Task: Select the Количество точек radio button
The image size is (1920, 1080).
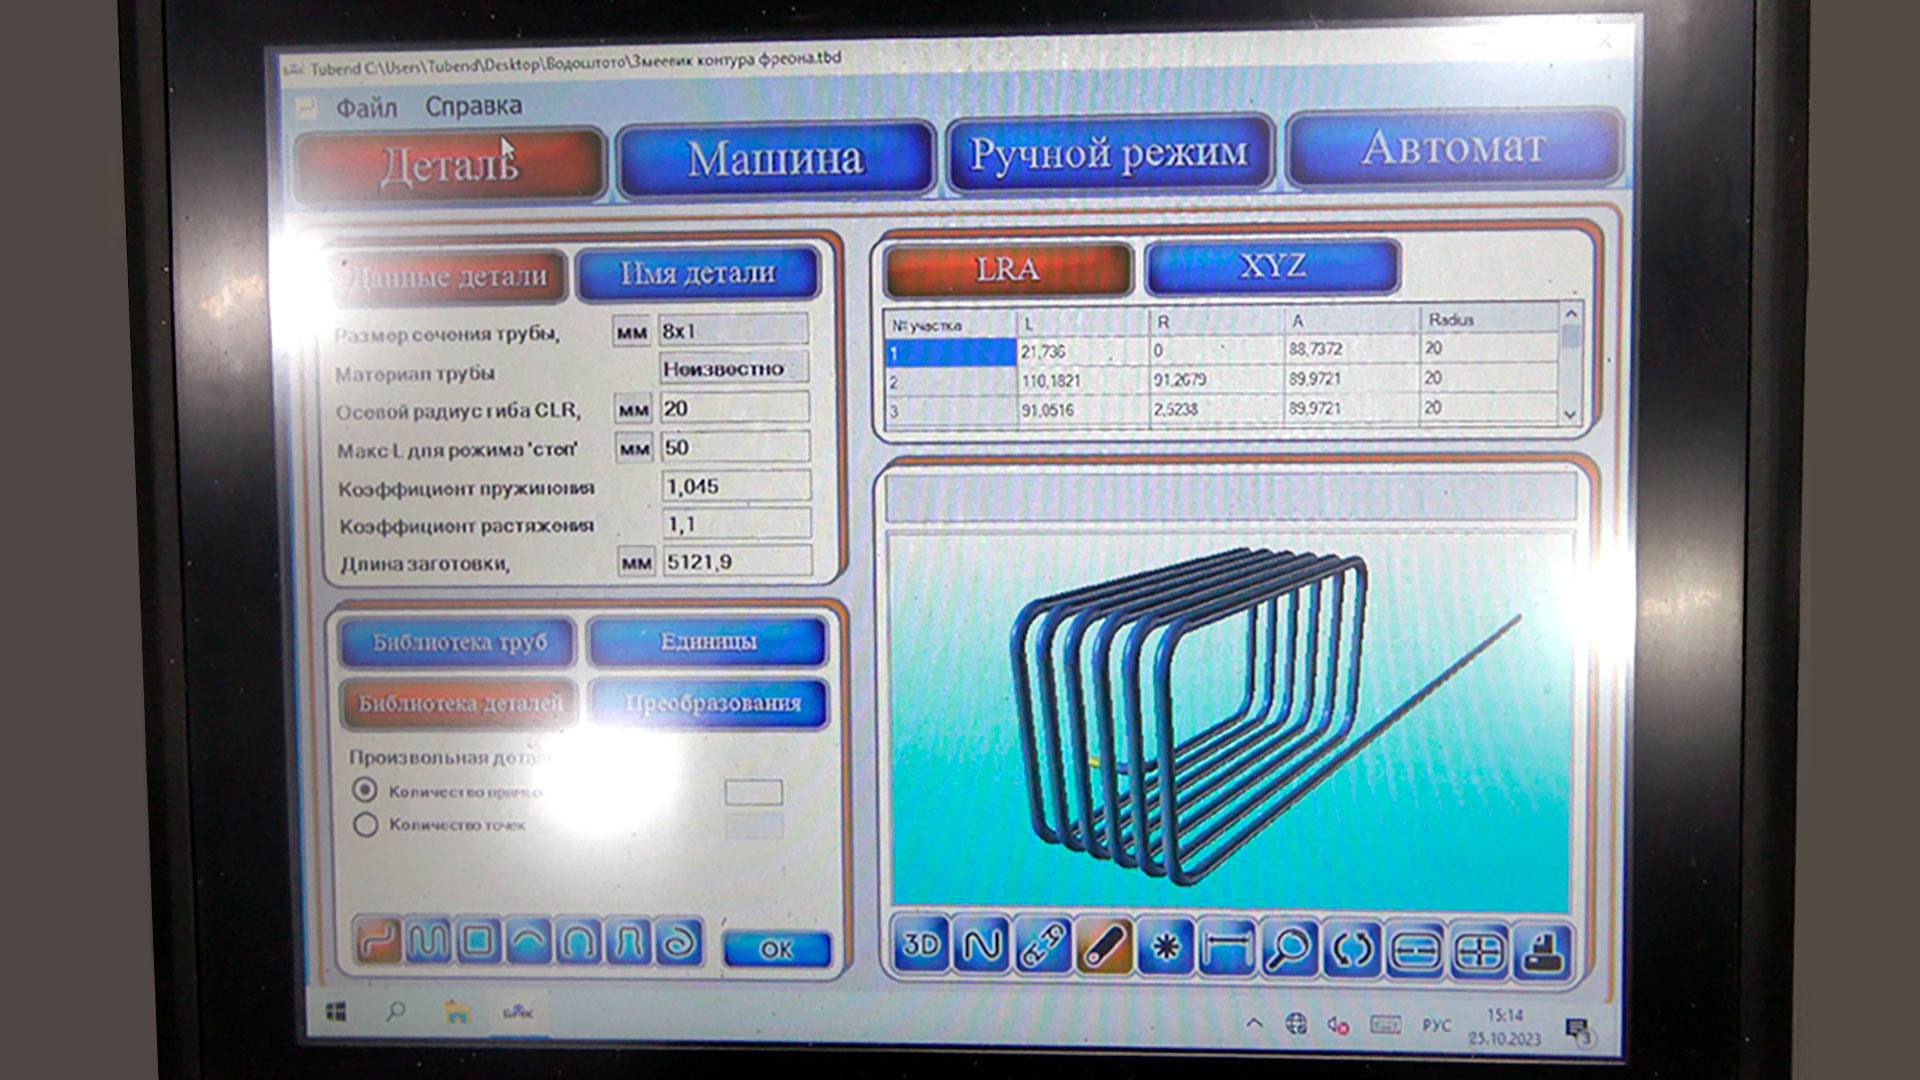Action: click(365, 825)
